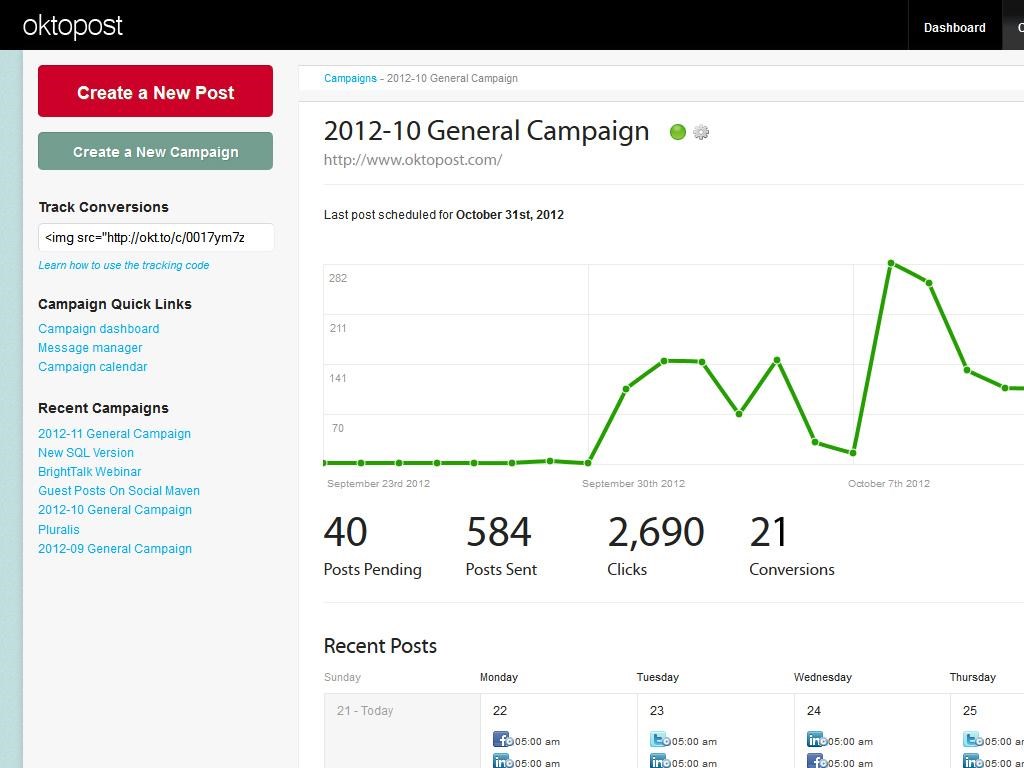Click the green campaign status indicator
This screenshot has height=768, width=1024.
click(x=678, y=132)
